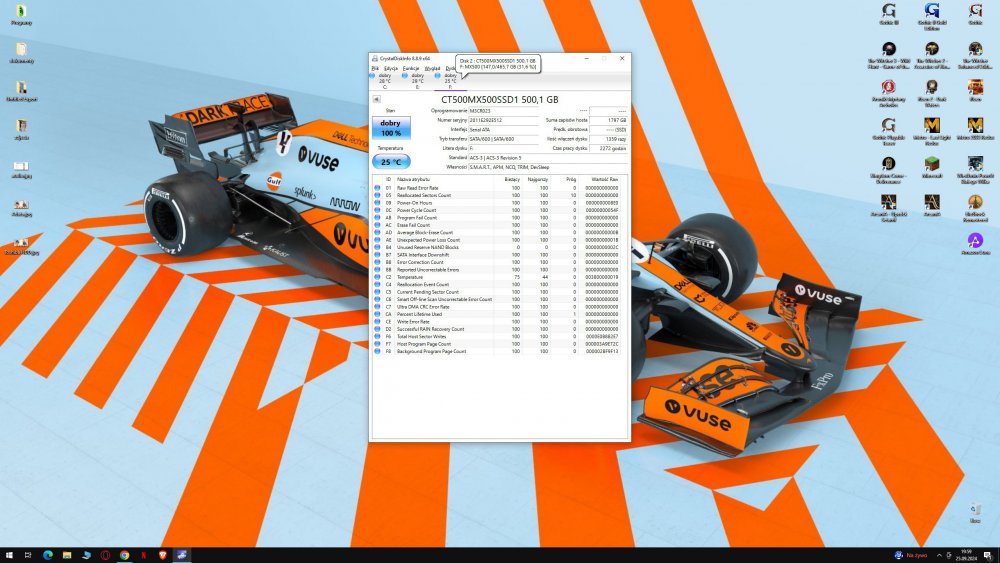Click the 'dobry 100 %' health status button

pyautogui.click(x=391, y=128)
